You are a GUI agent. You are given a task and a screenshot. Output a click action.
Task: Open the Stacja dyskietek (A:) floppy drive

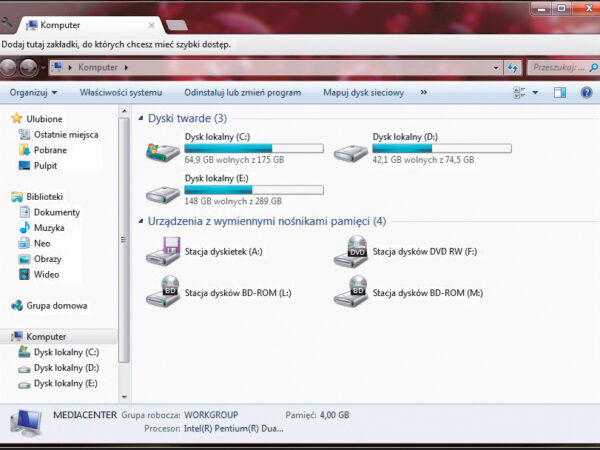[x=162, y=254]
